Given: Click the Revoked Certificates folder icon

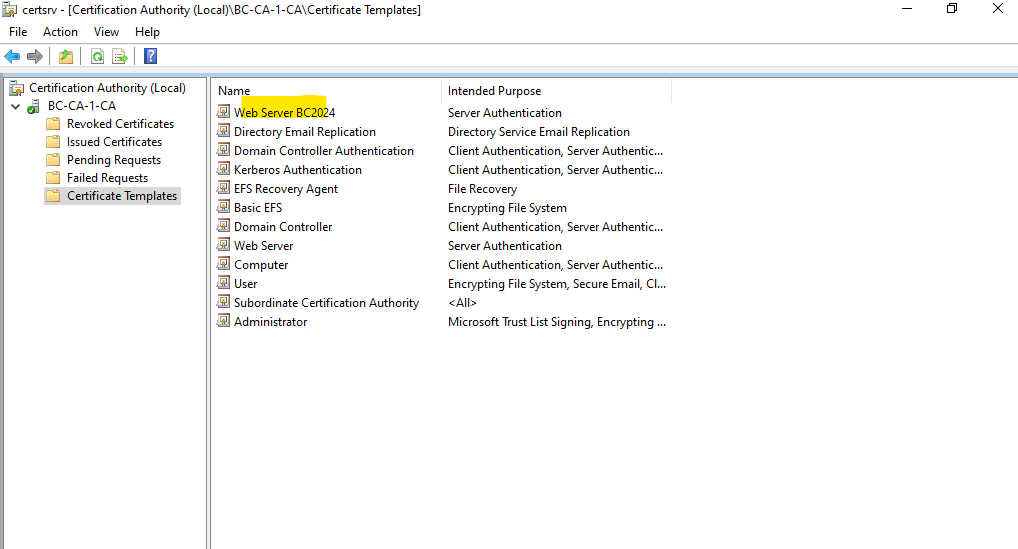Looking at the screenshot, I should [54, 124].
